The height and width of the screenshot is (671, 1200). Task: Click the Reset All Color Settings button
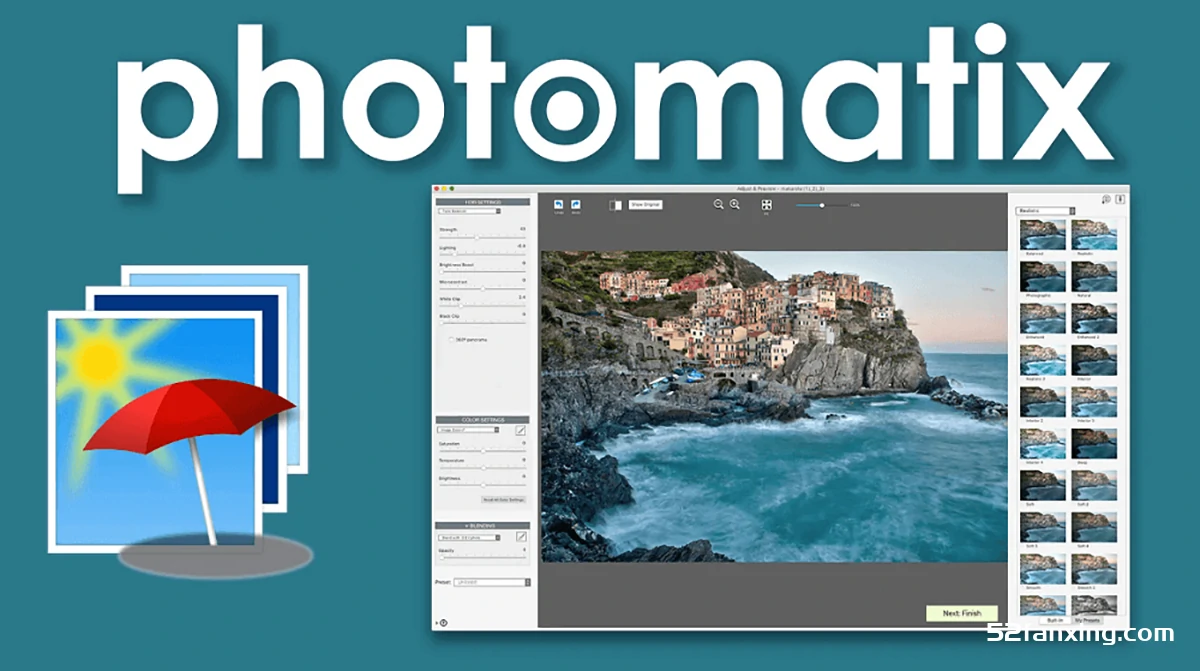504,499
